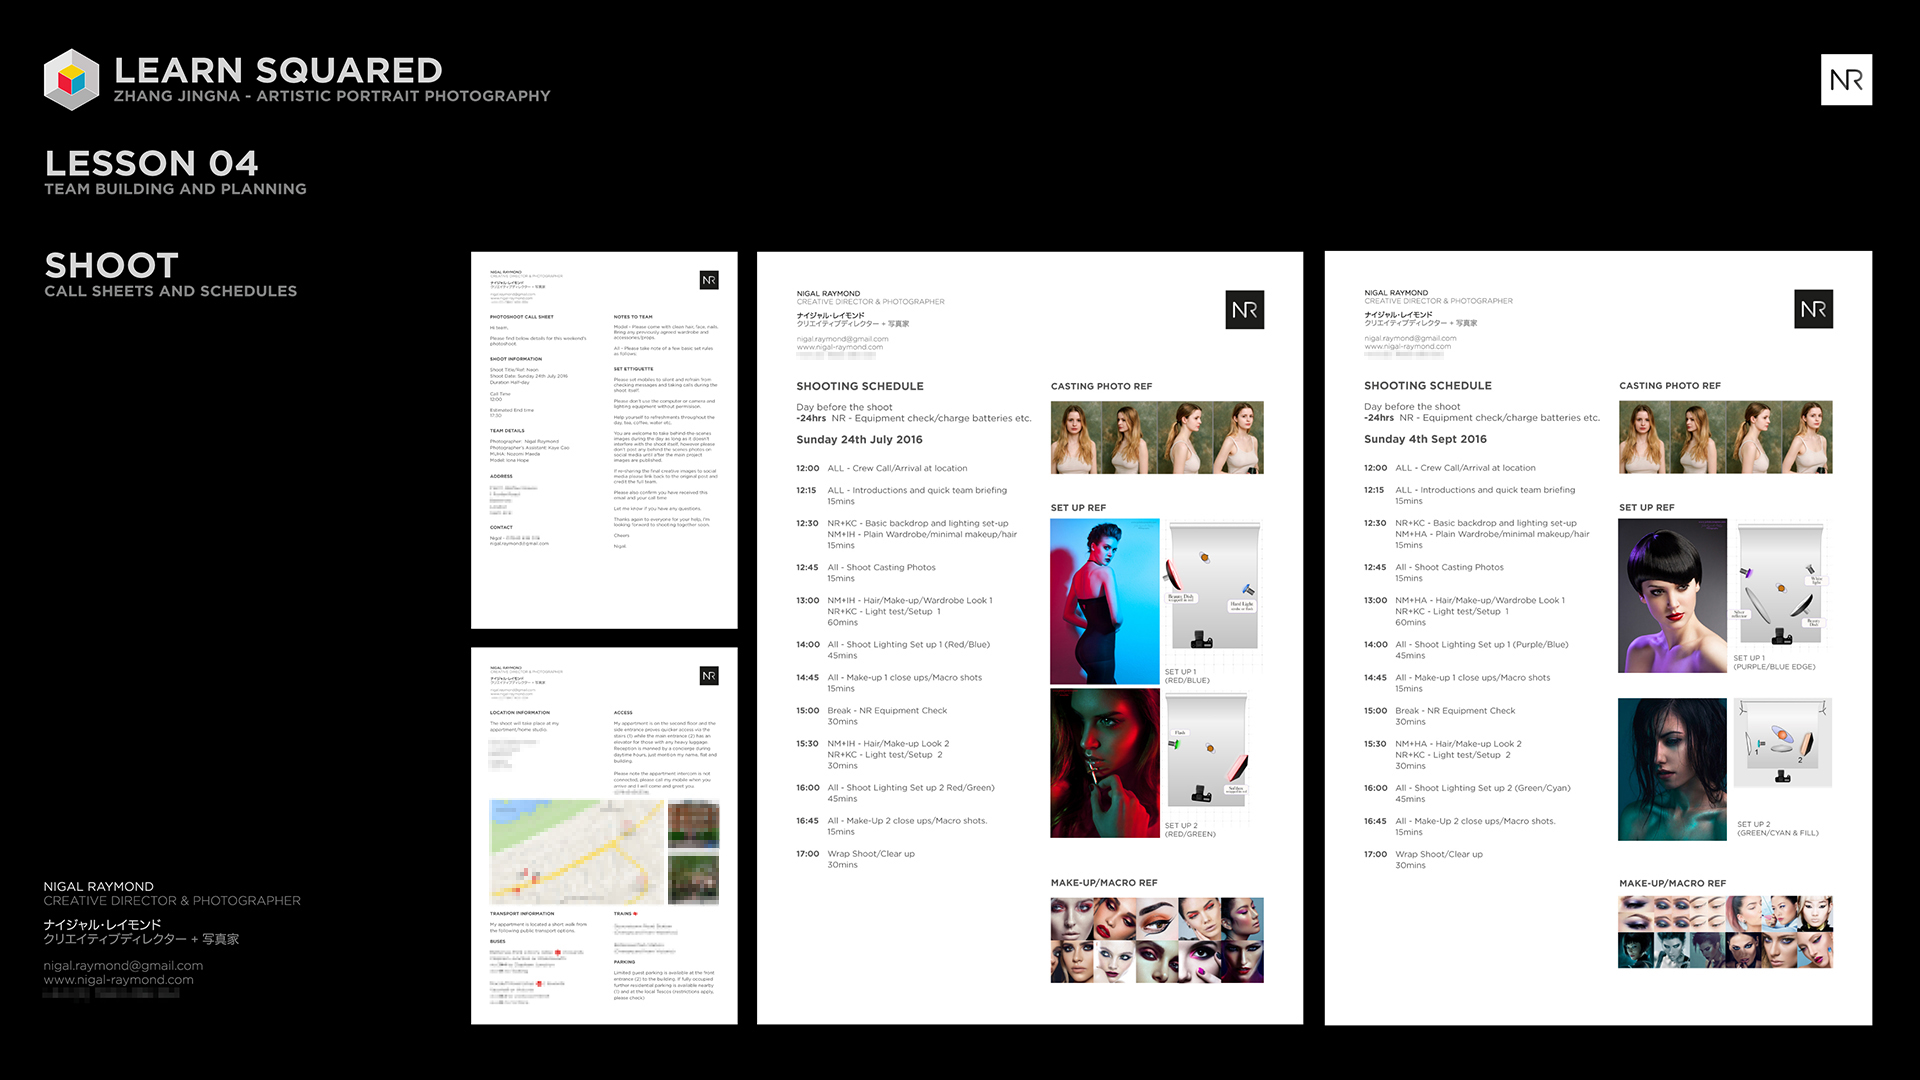The height and width of the screenshot is (1080, 1920).
Task: Click 'NIGAL RAYMOND' name in slide footer
Action: 98,887
